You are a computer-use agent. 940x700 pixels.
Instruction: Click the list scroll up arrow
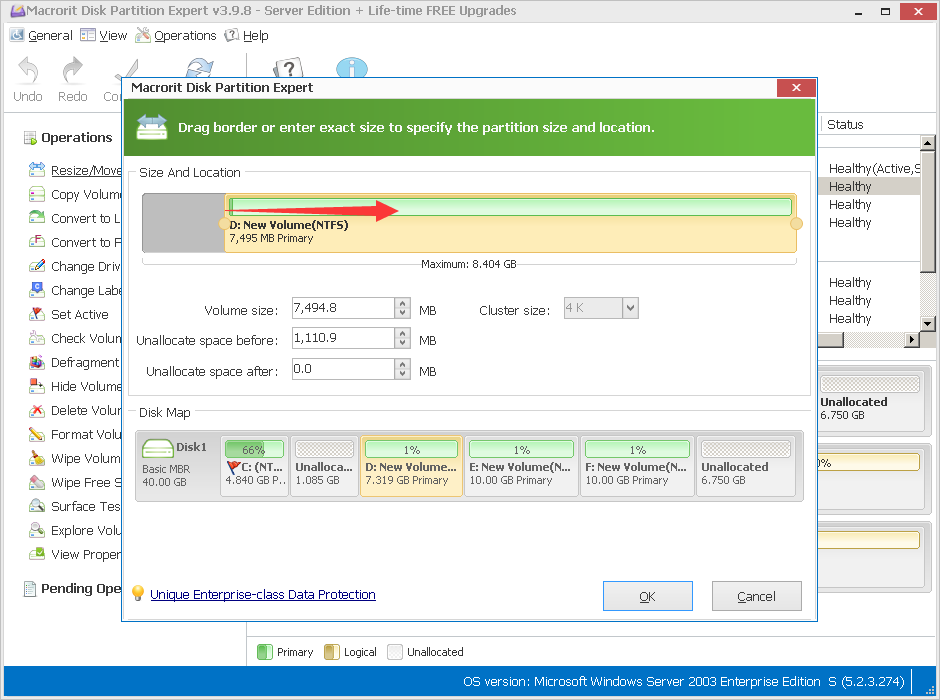(x=927, y=143)
